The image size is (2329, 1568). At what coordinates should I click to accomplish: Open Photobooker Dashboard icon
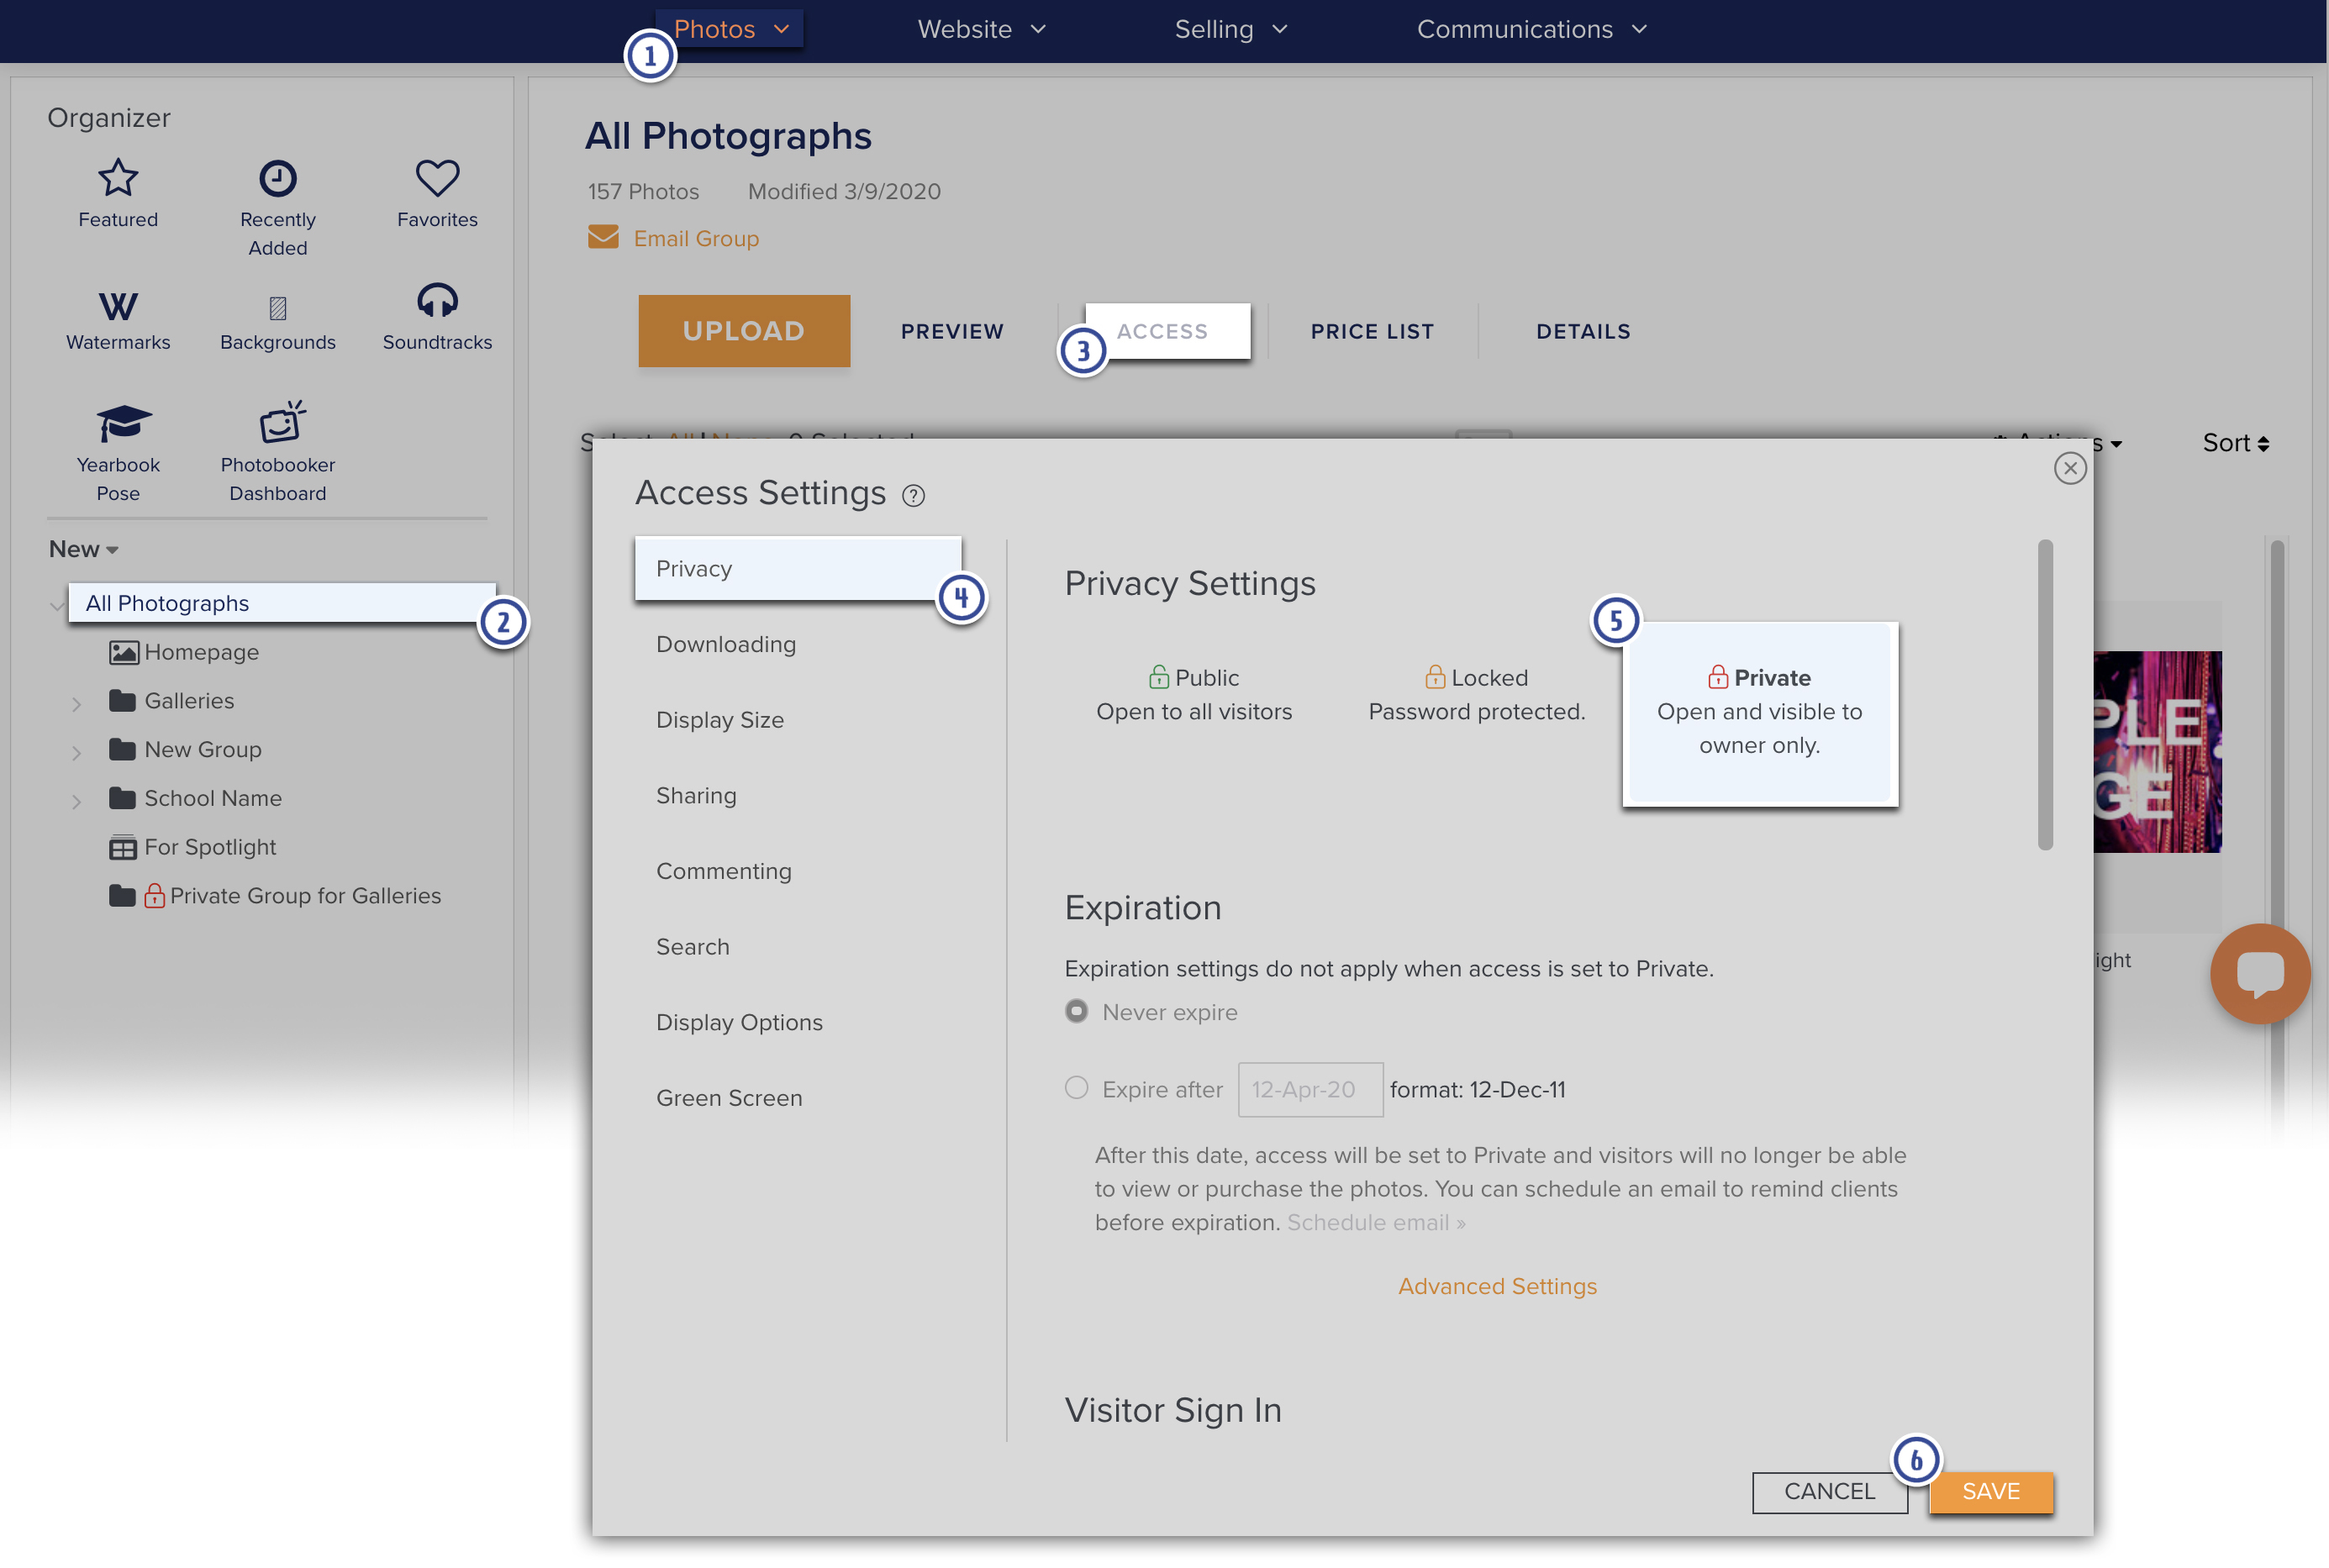[282, 422]
